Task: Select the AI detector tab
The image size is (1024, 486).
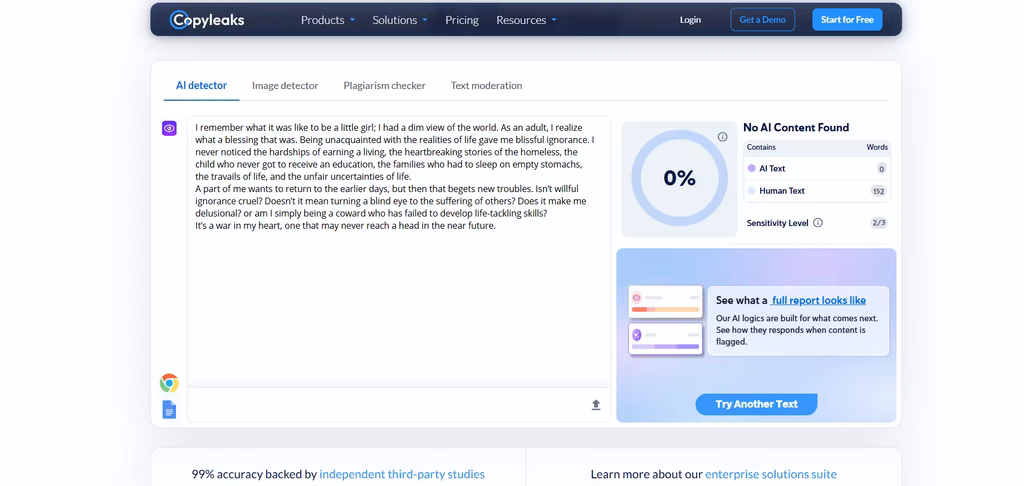Action: (201, 86)
